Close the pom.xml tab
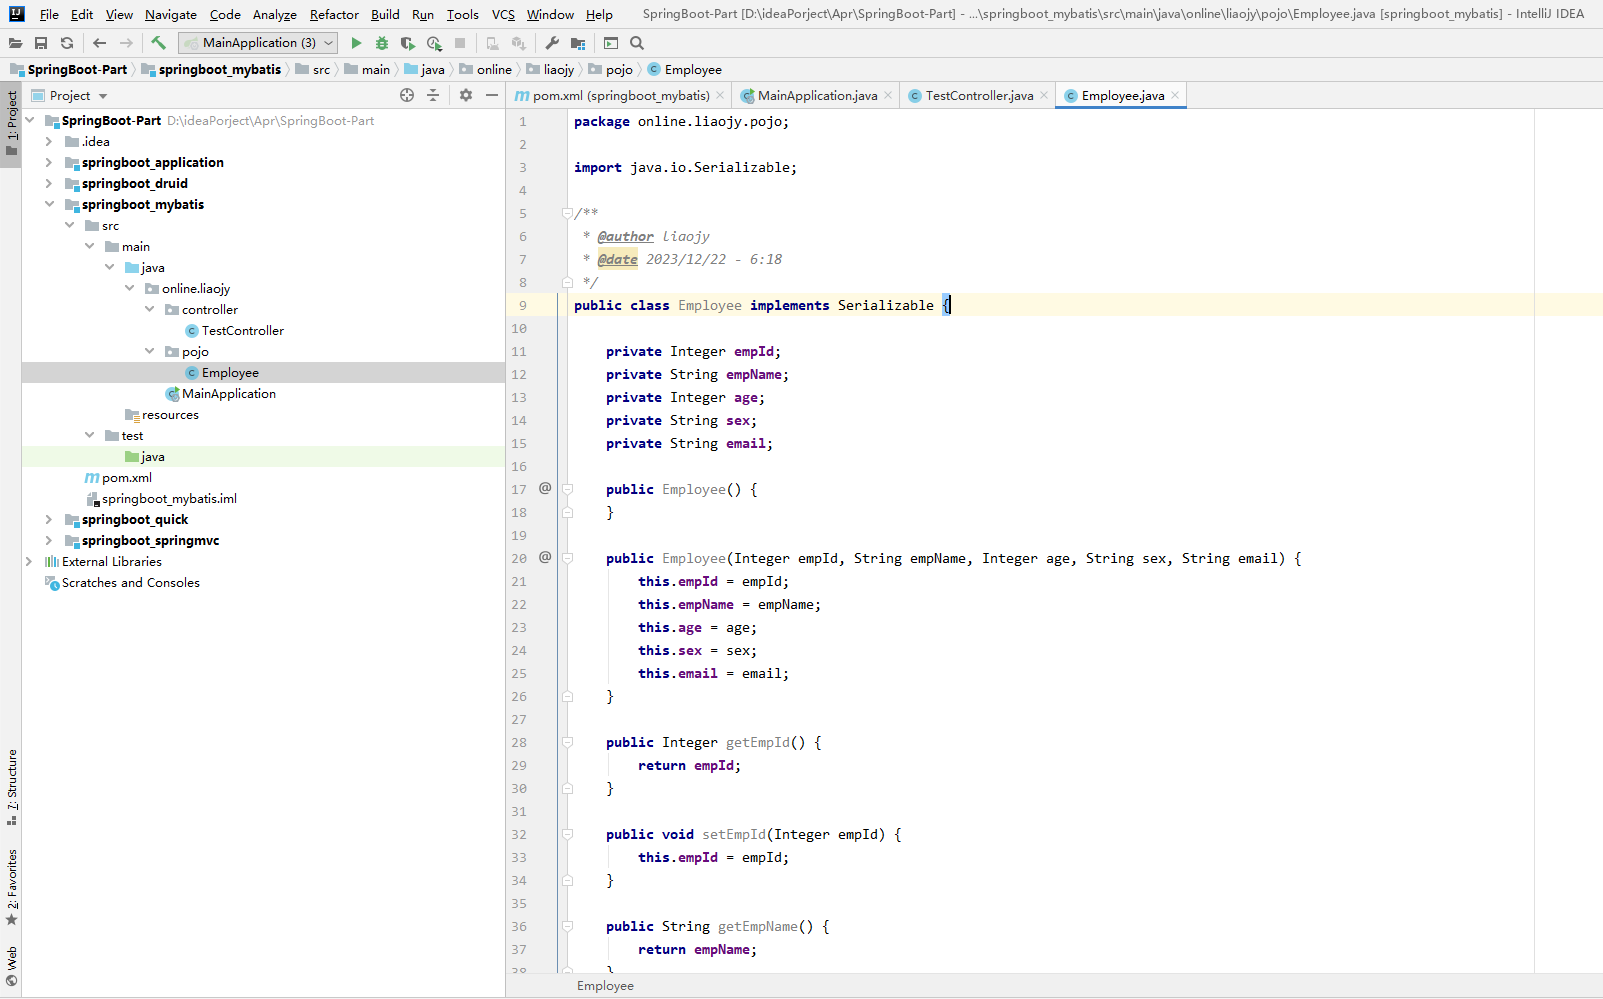This screenshot has height=999, width=1603. (x=720, y=95)
